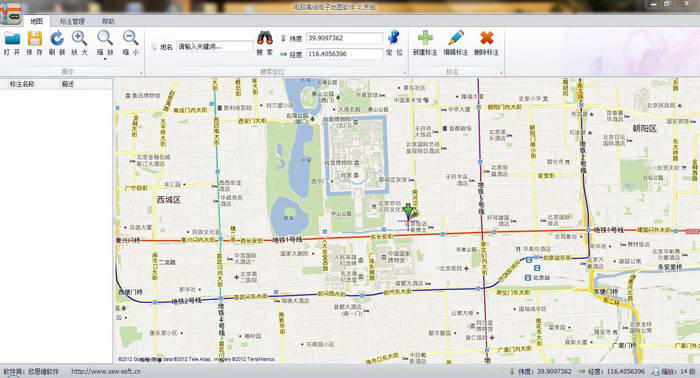The width and height of the screenshot is (700, 378).
Task: Click the 北京站 station icon on the map
Action: click(x=528, y=278)
